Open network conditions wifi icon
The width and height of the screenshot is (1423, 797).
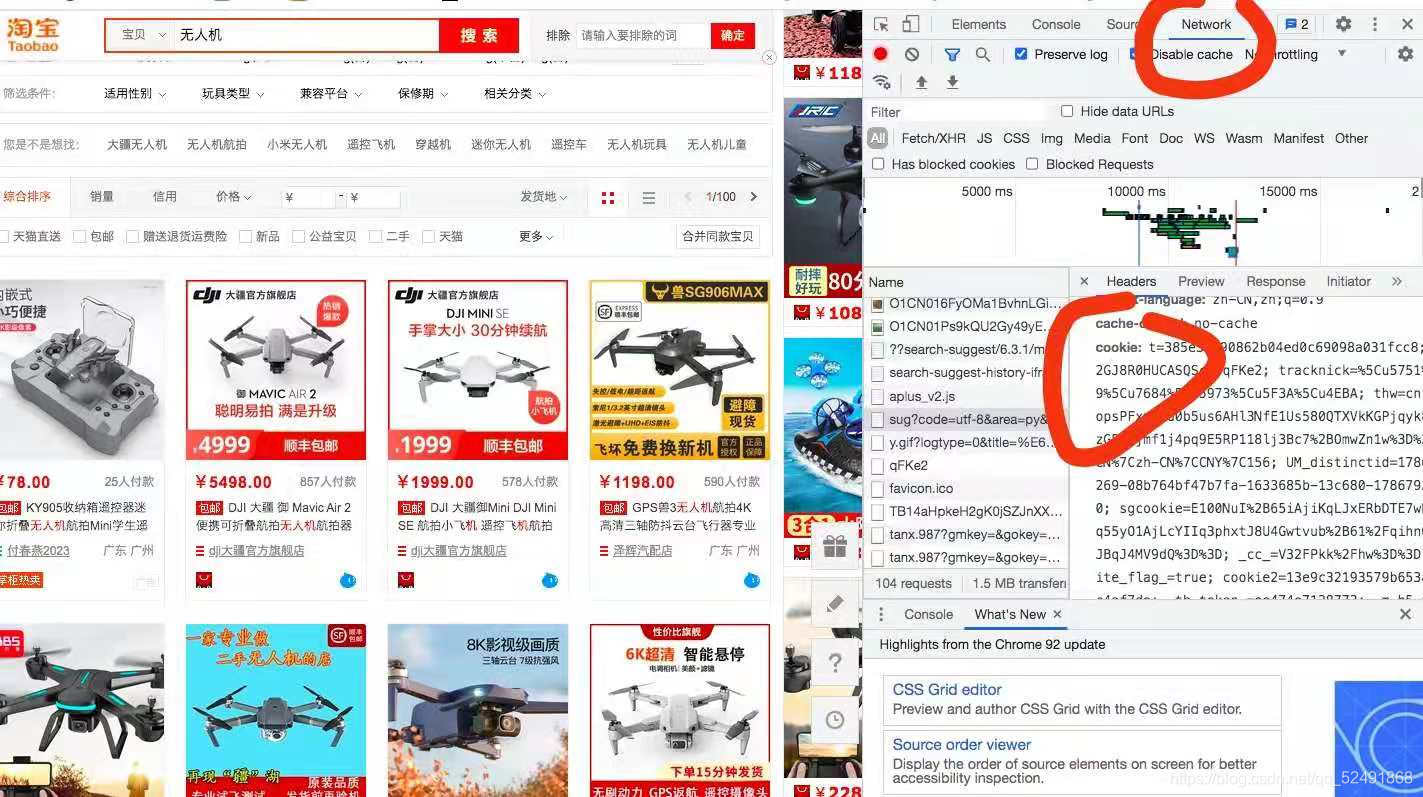(x=881, y=82)
